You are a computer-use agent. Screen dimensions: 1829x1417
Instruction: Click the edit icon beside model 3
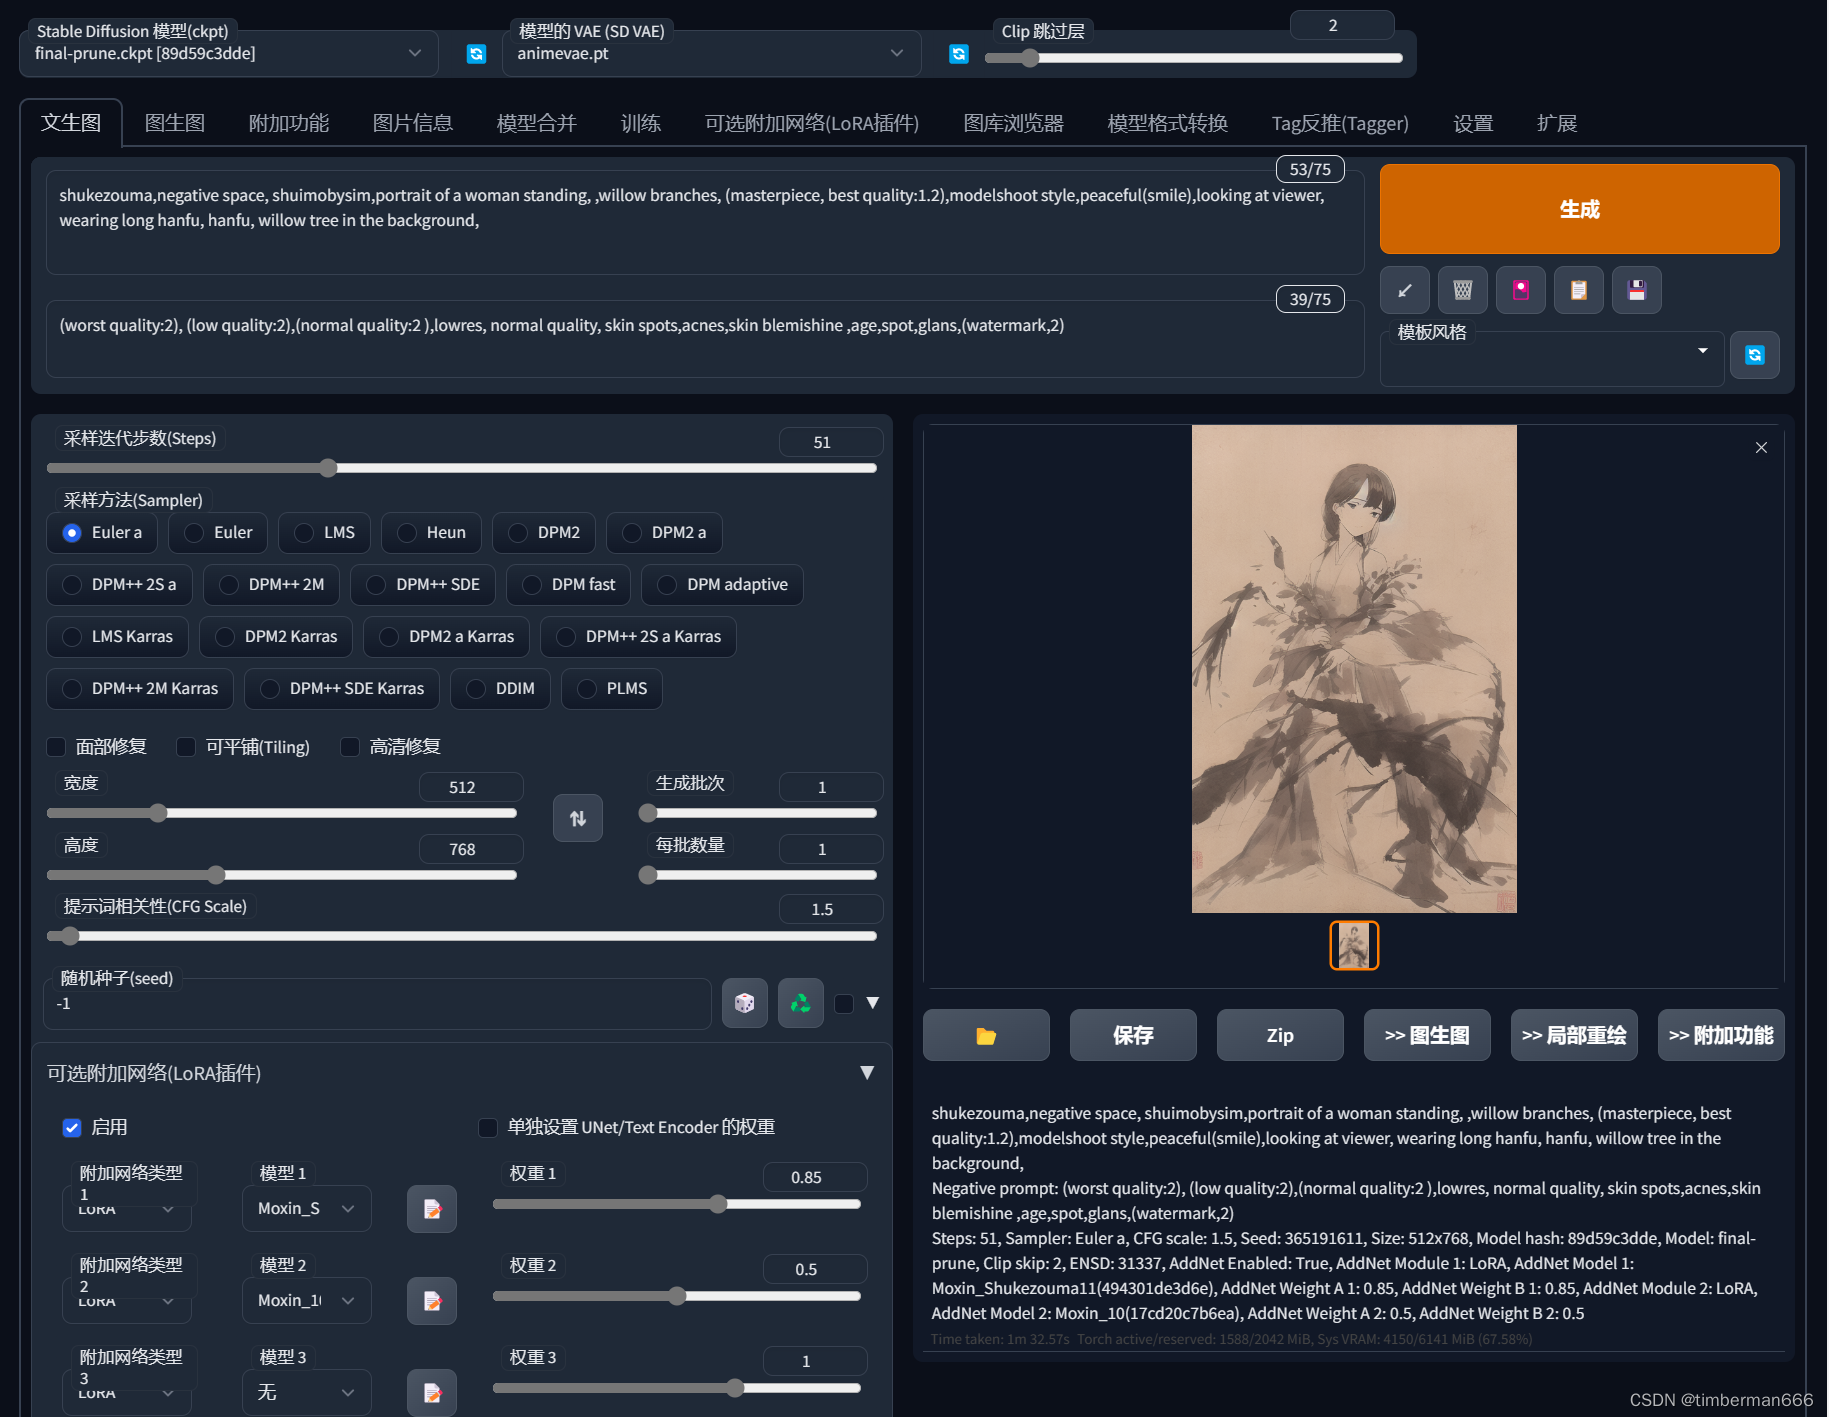[432, 1393]
